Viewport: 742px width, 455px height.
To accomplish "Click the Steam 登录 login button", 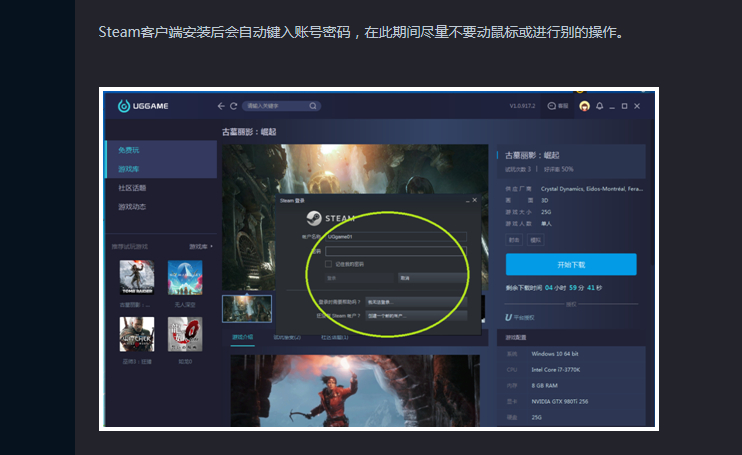I will [x=360, y=278].
